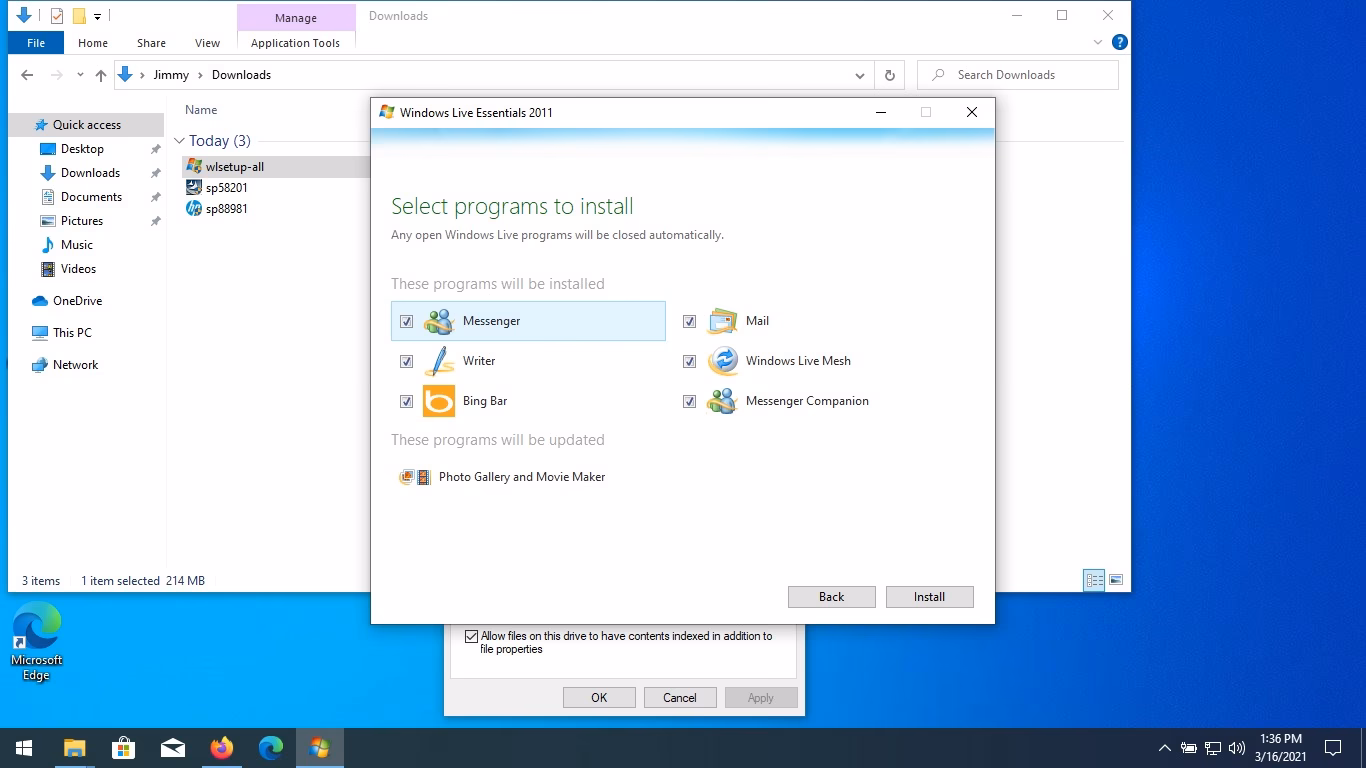Click the Messenger program icon
Screen dimensions: 1366x768
pos(438,321)
